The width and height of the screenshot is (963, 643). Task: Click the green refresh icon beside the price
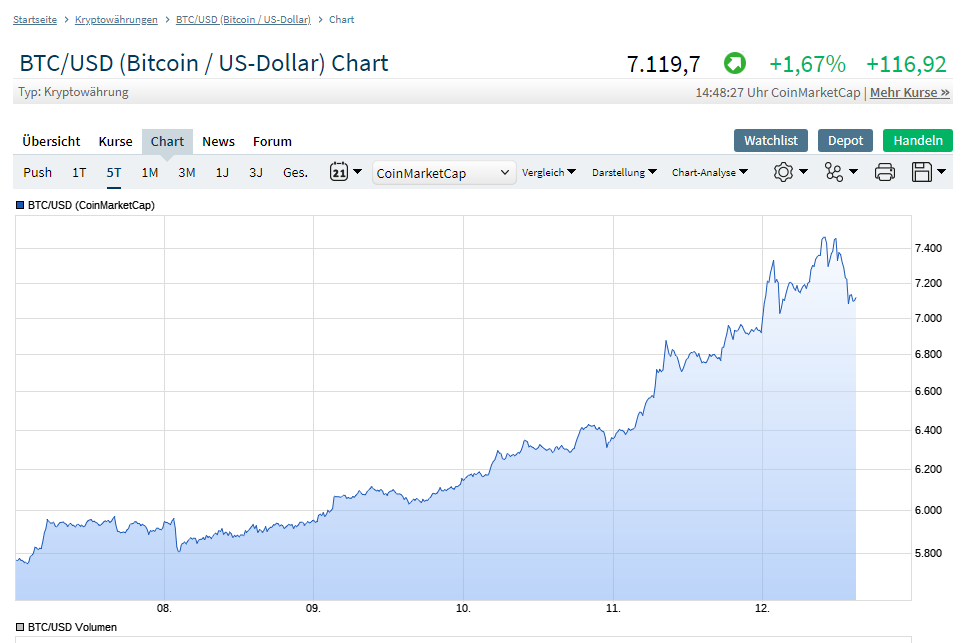734,63
